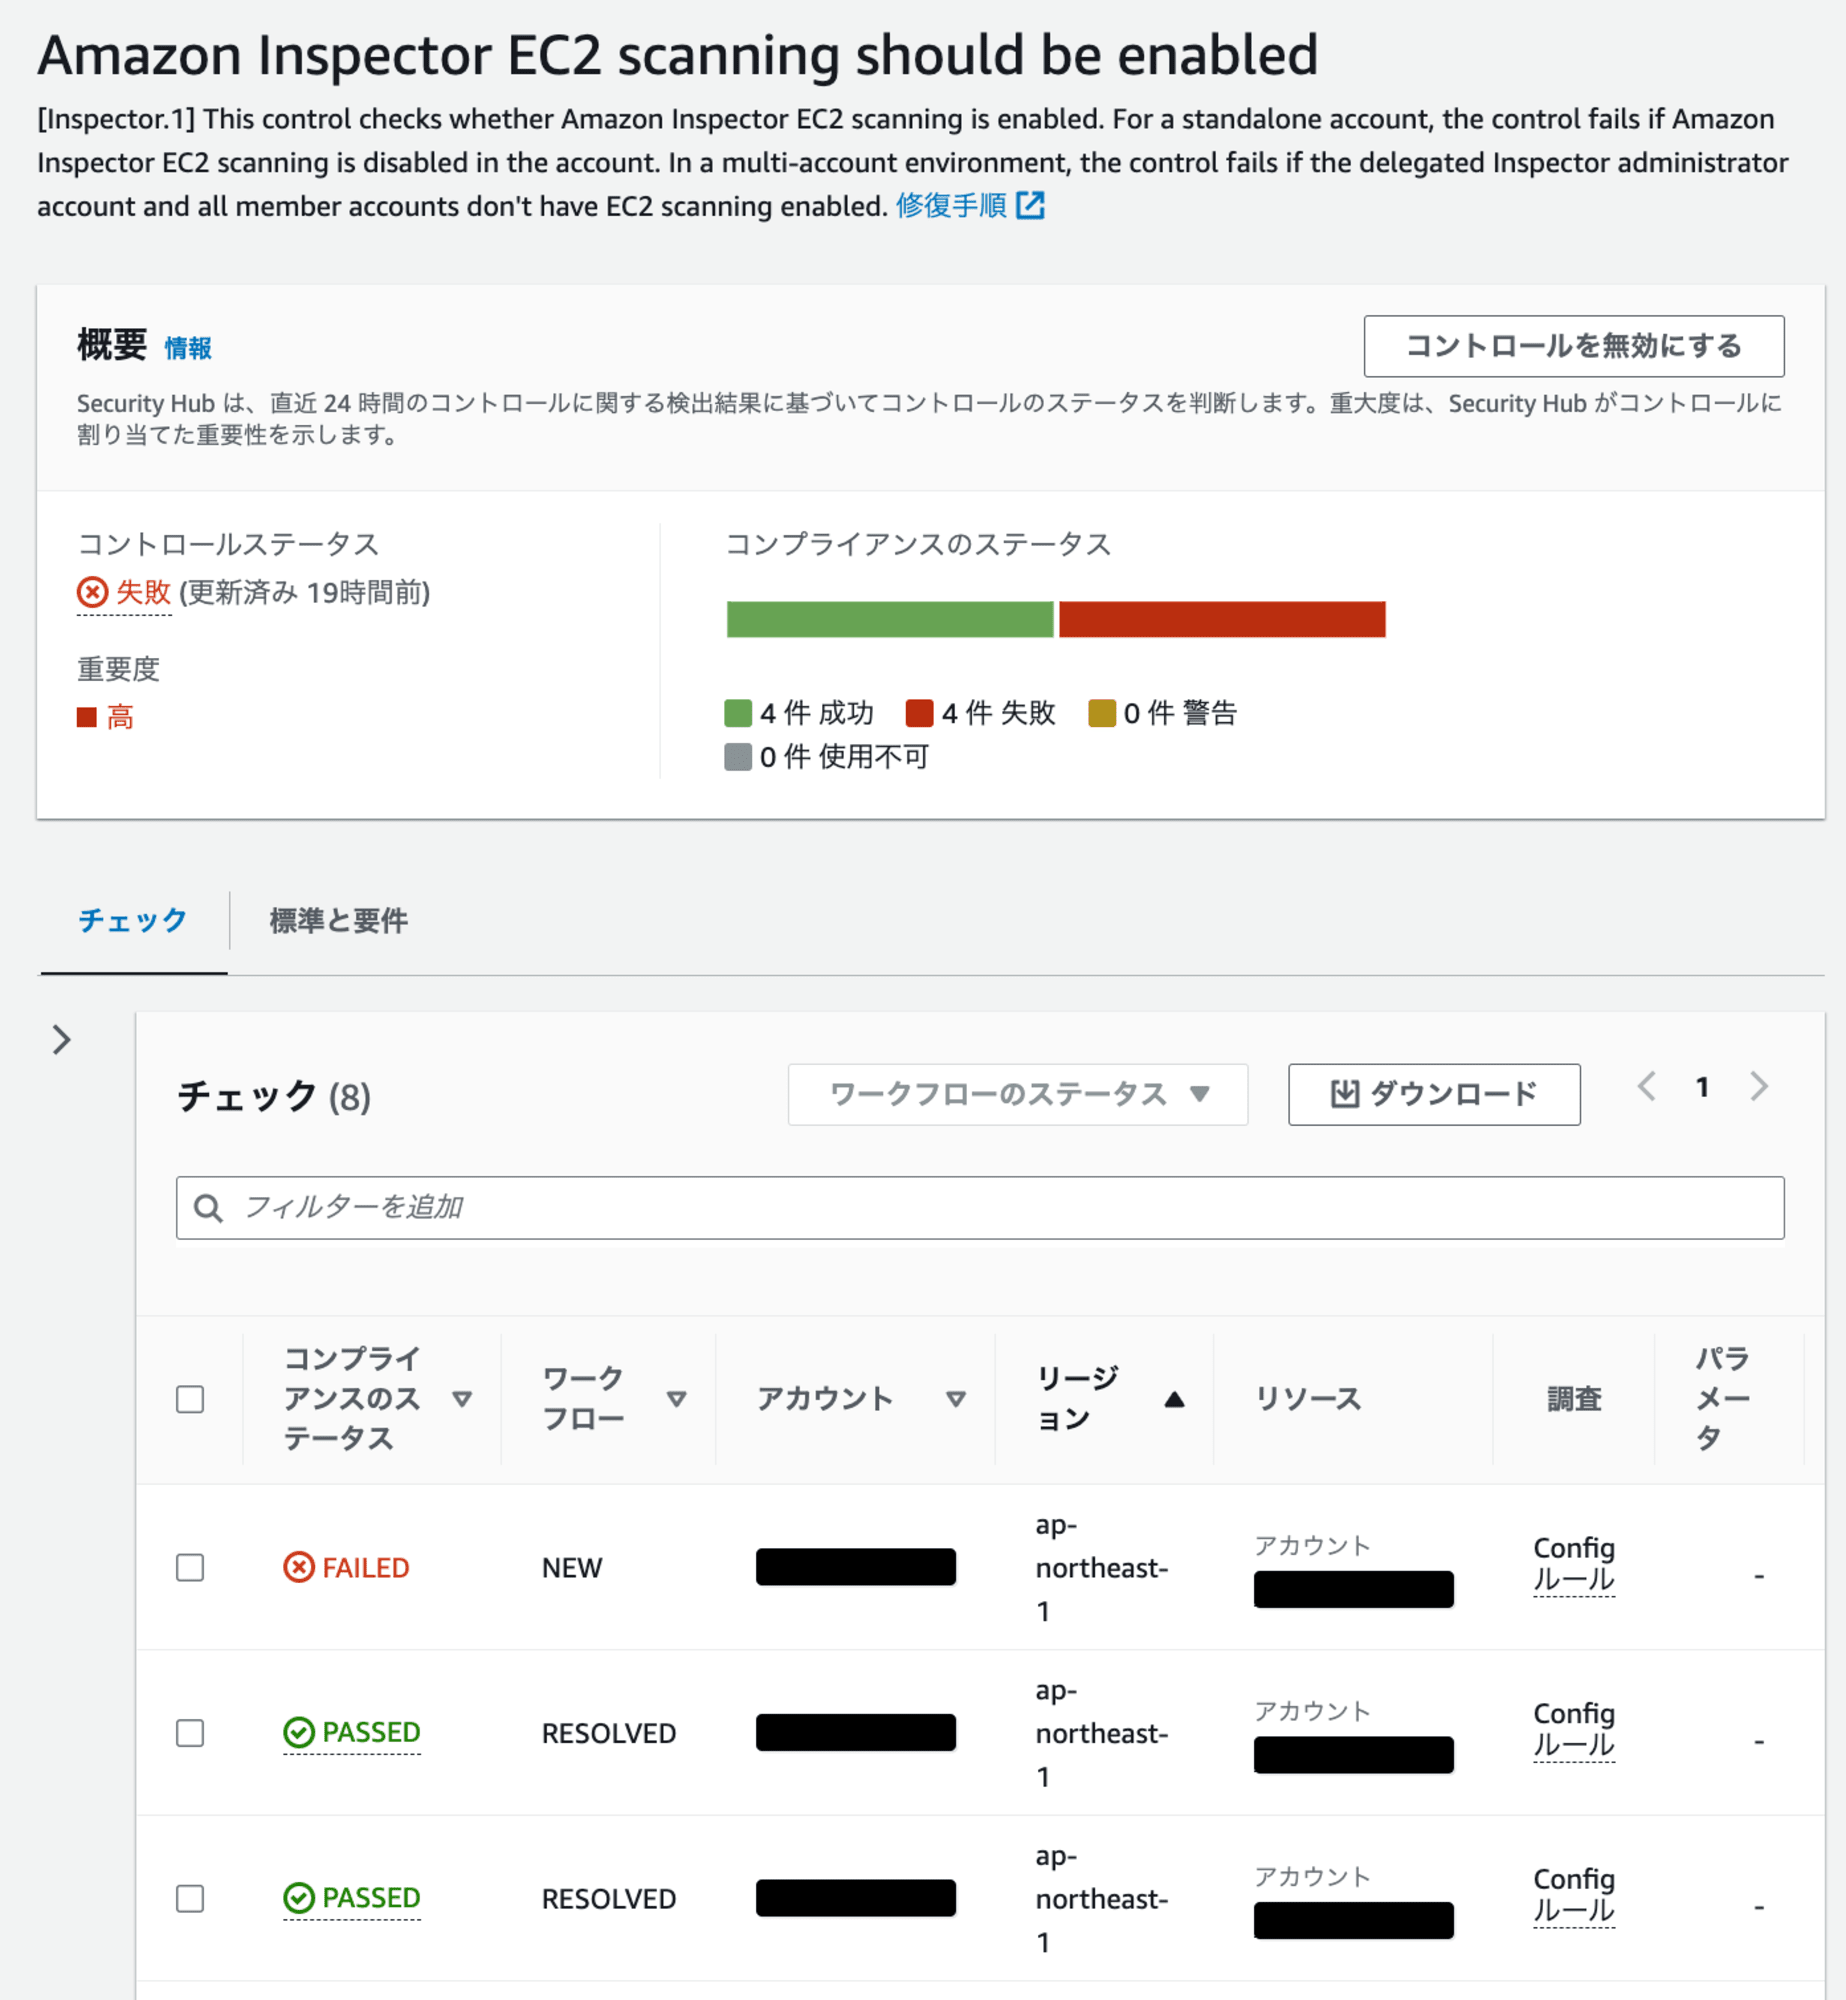Click the アカウント resource label in the FAILED row
The image size is (1846, 2000).
(1312, 1545)
